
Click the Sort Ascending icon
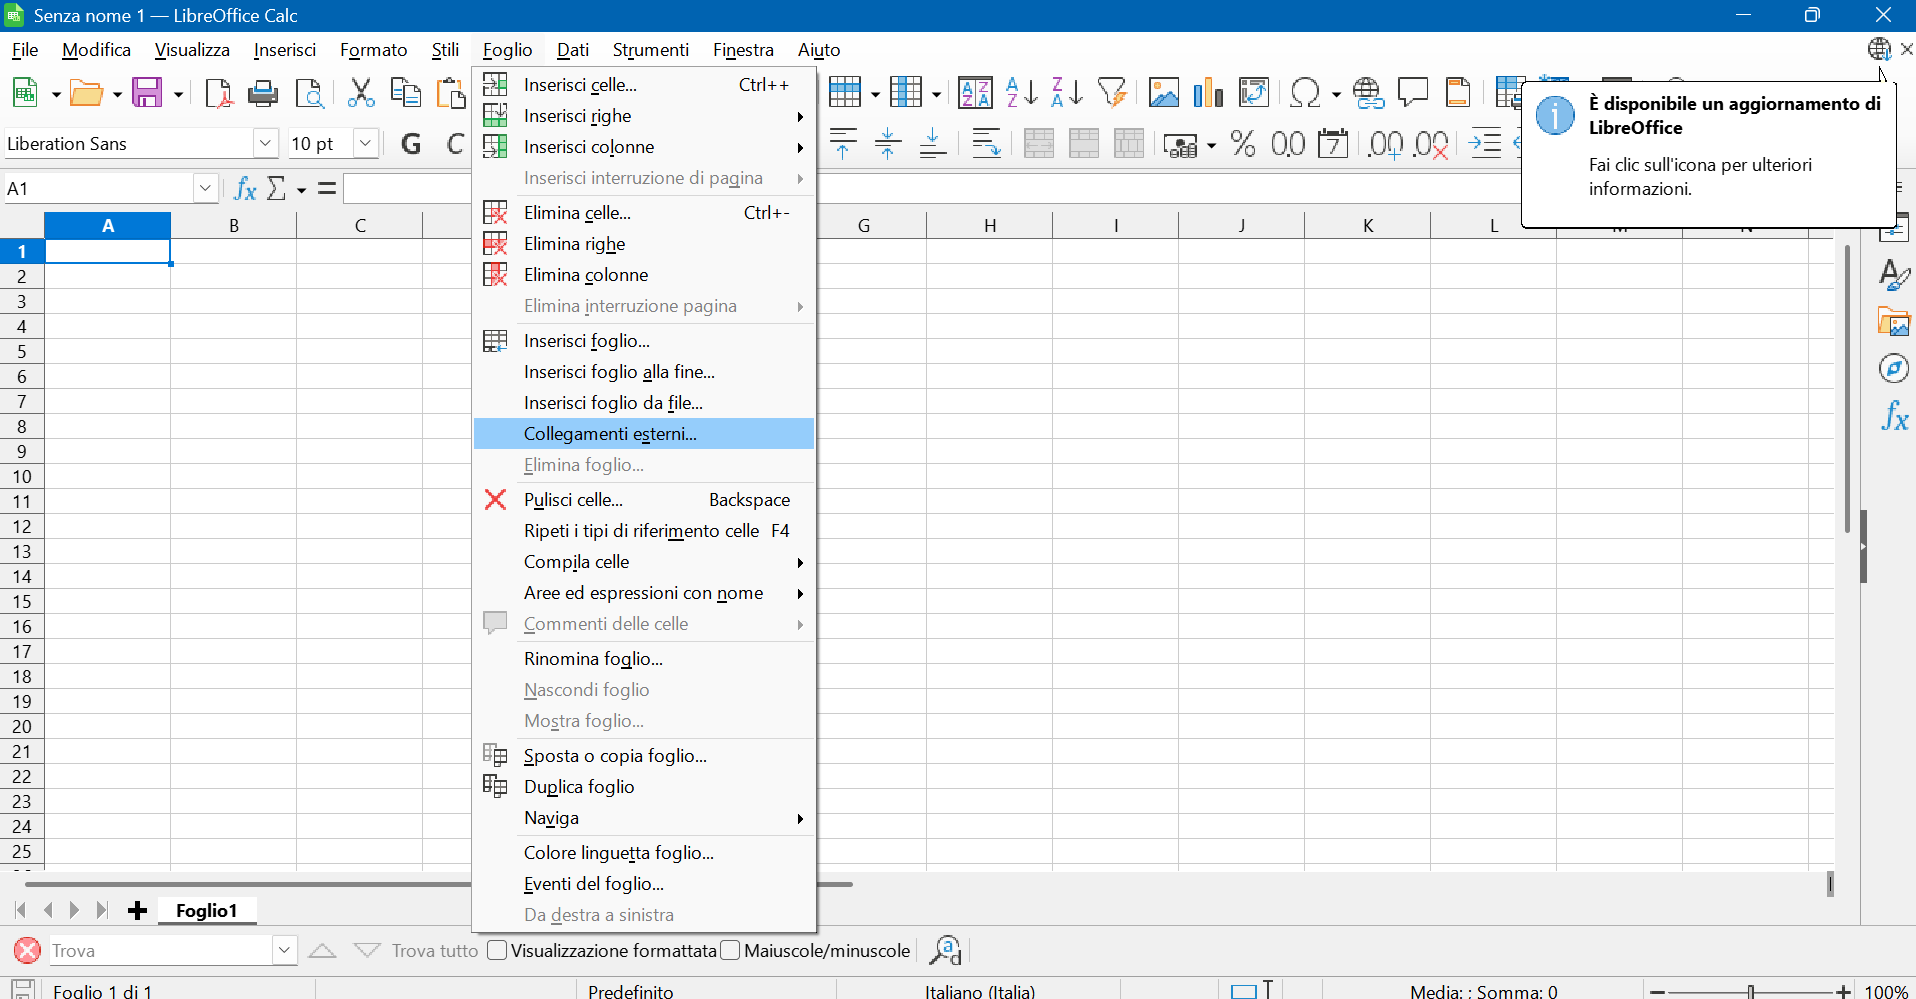click(1021, 93)
